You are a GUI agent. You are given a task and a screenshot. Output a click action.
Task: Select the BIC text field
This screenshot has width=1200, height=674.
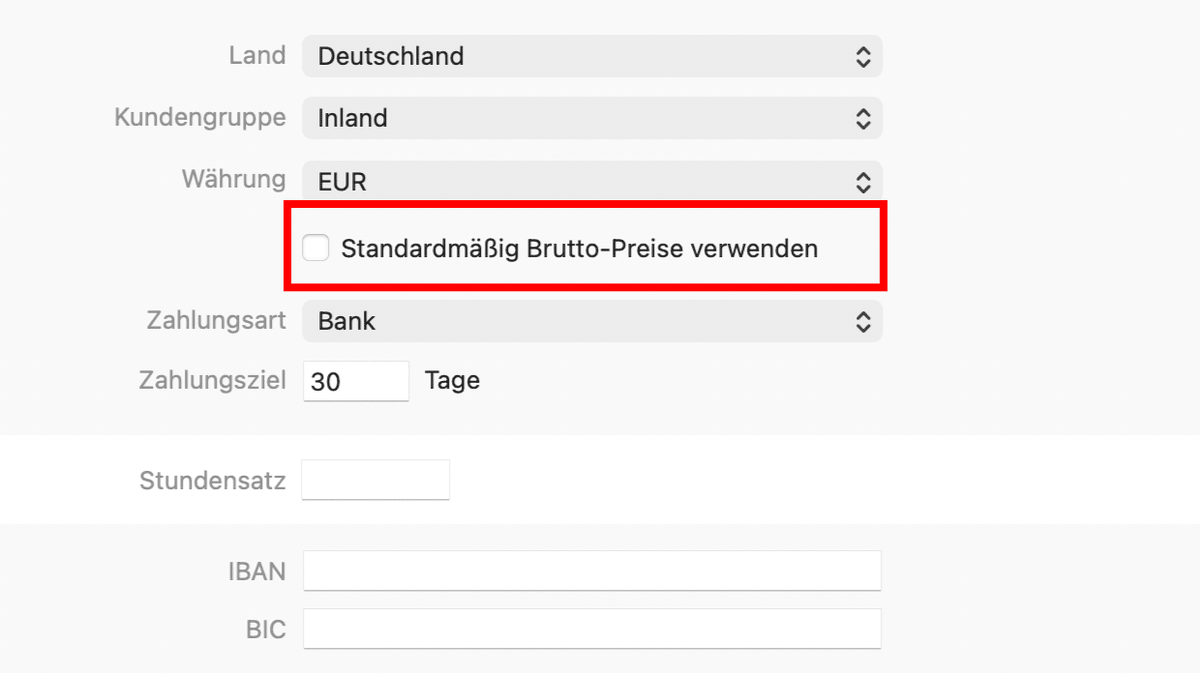pos(591,629)
